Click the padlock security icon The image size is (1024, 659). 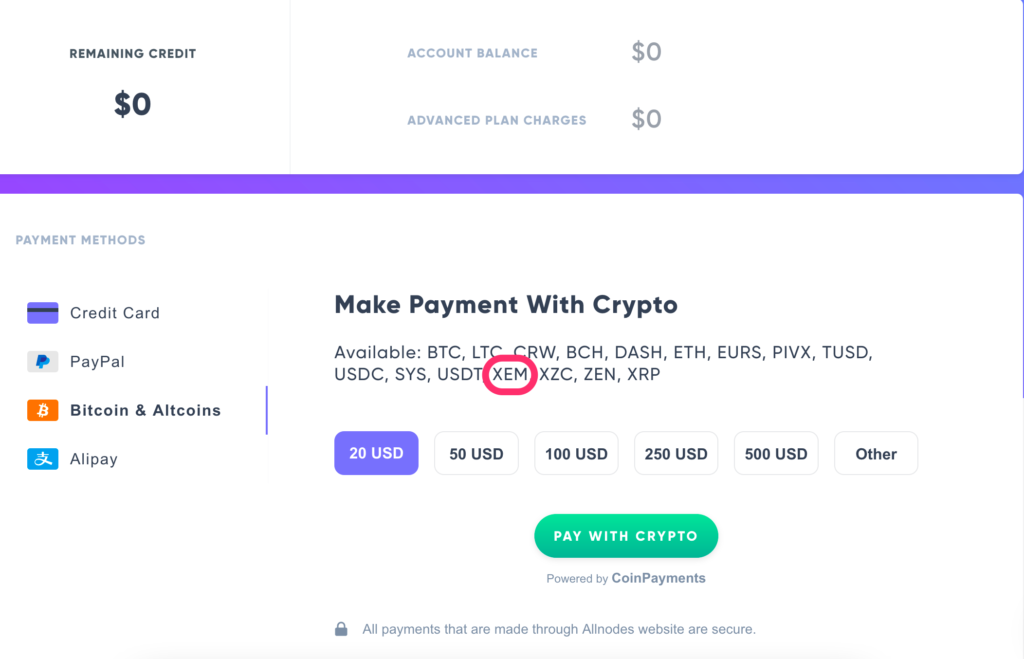[x=341, y=629]
